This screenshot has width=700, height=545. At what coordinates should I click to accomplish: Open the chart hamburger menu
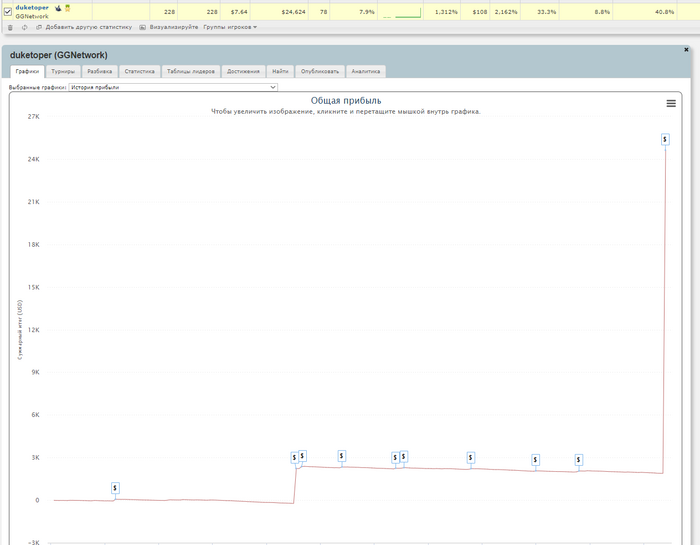coord(671,104)
